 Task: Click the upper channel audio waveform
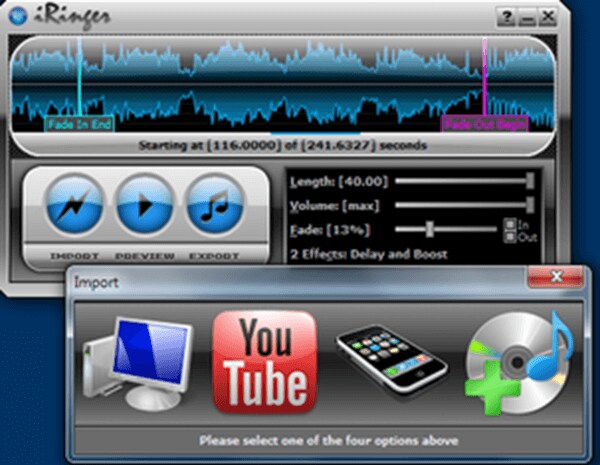coord(283,59)
